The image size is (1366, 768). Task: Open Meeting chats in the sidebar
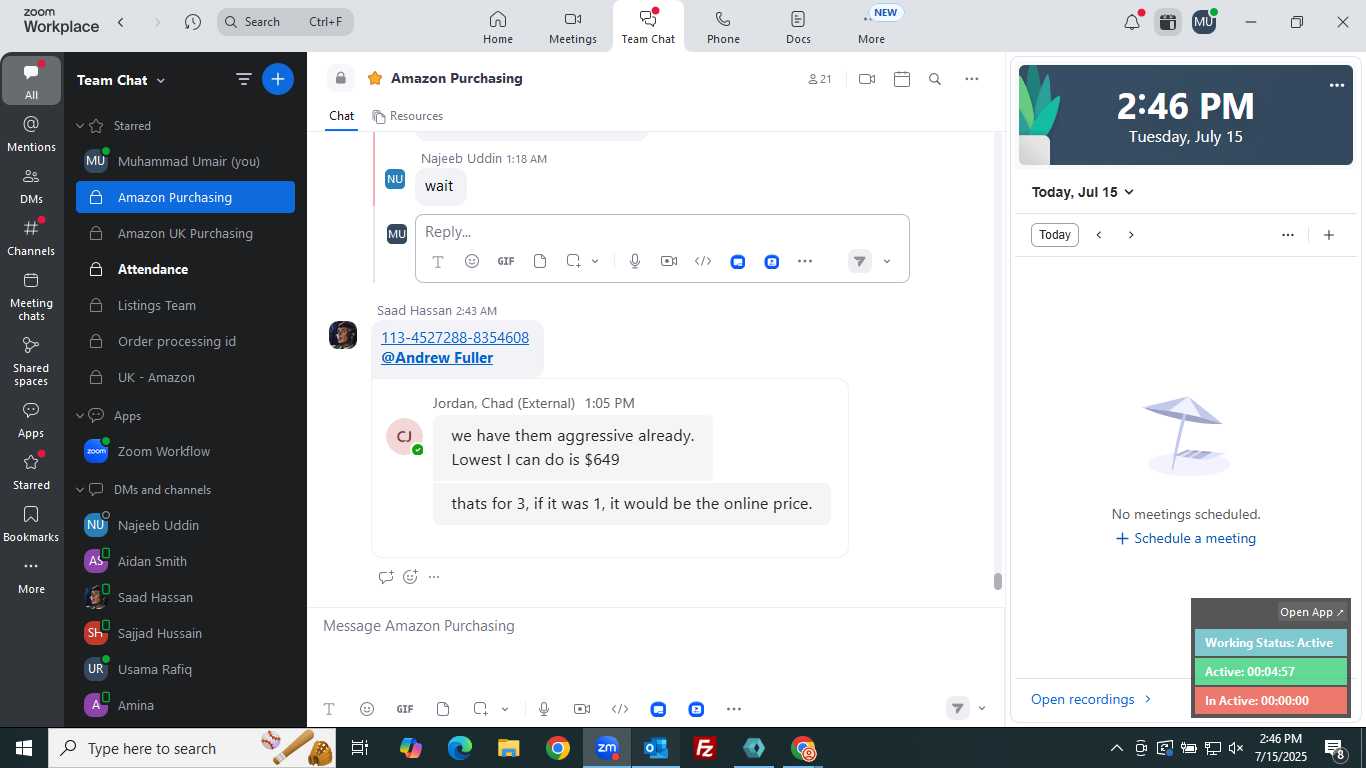coord(31,296)
